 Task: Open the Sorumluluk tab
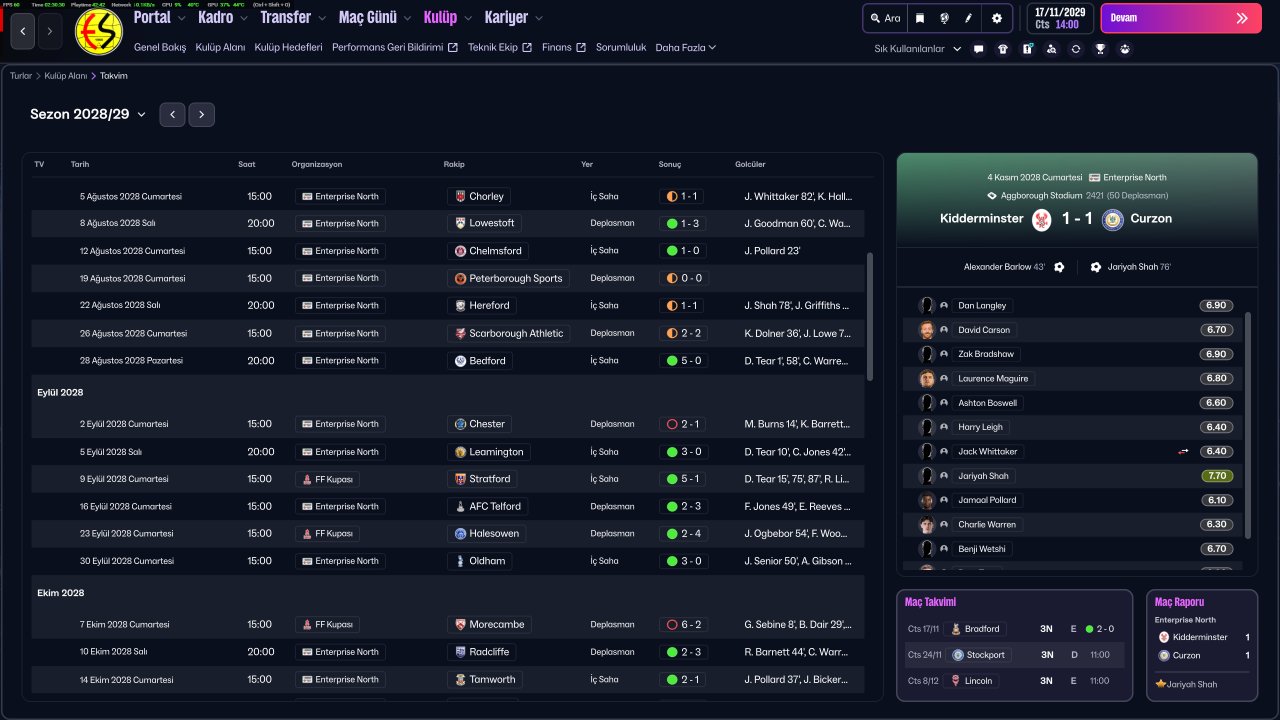pyautogui.click(x=621, y=48)
